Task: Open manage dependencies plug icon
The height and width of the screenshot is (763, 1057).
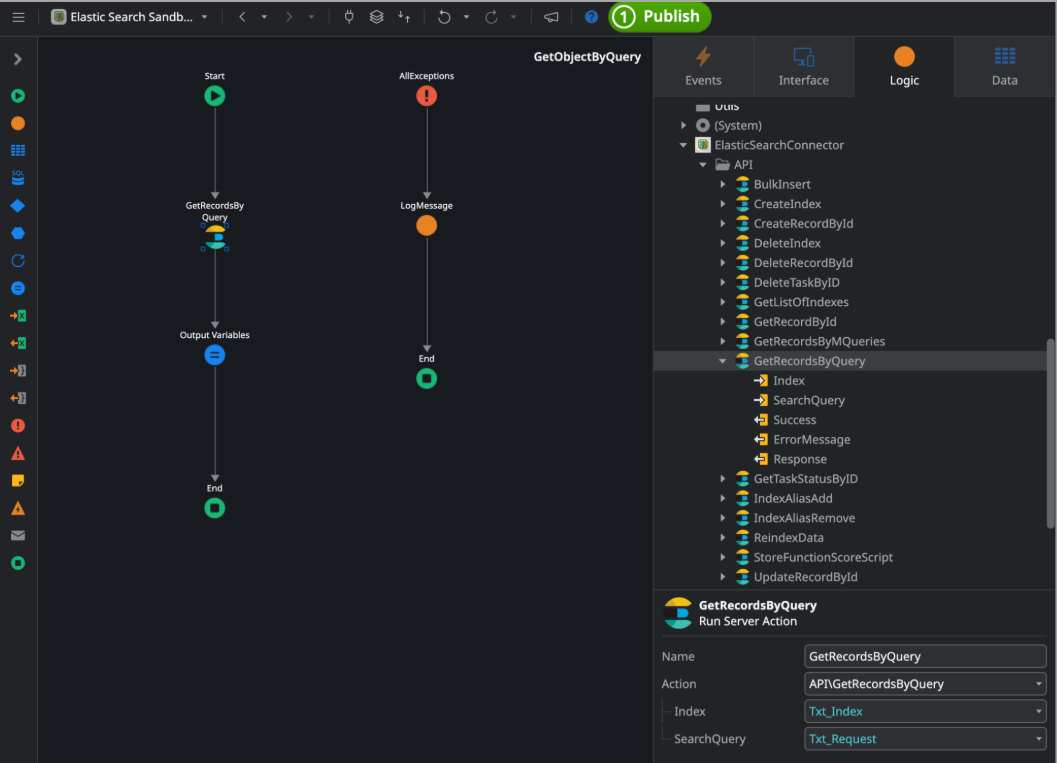Action: tap(349, 17)
